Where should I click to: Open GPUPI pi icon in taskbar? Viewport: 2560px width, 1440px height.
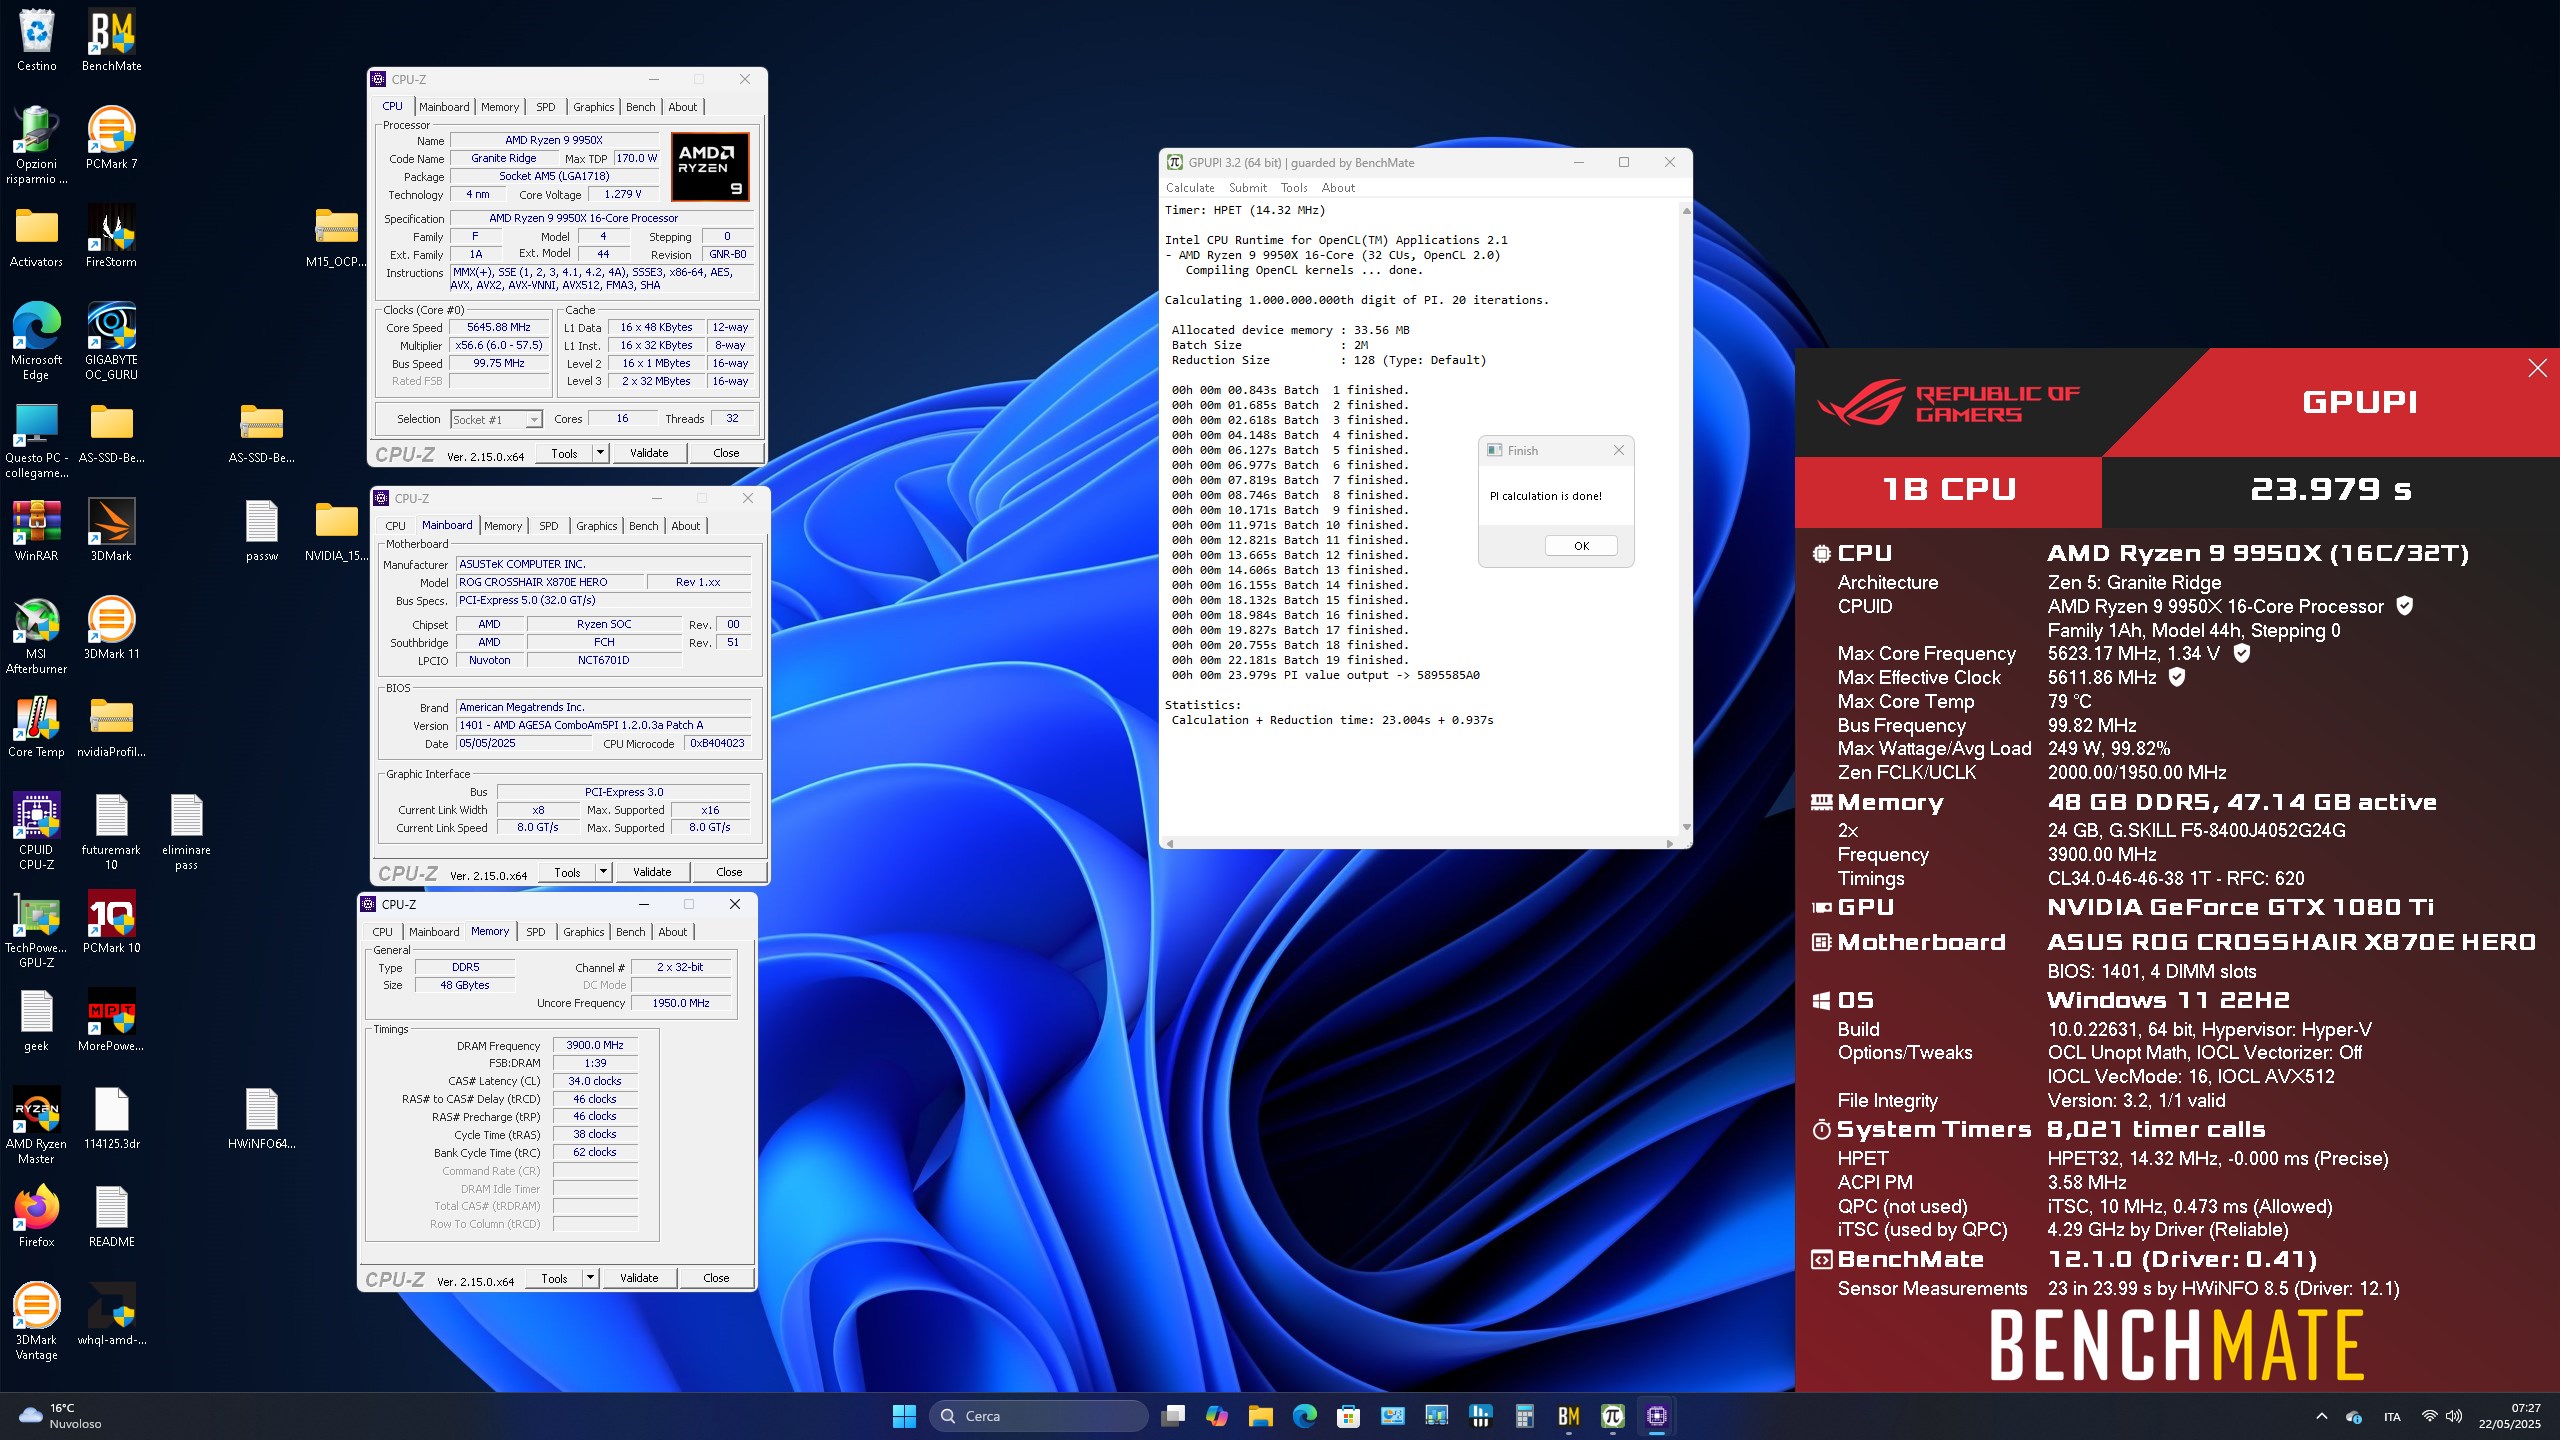(x=1612, y=1416)
